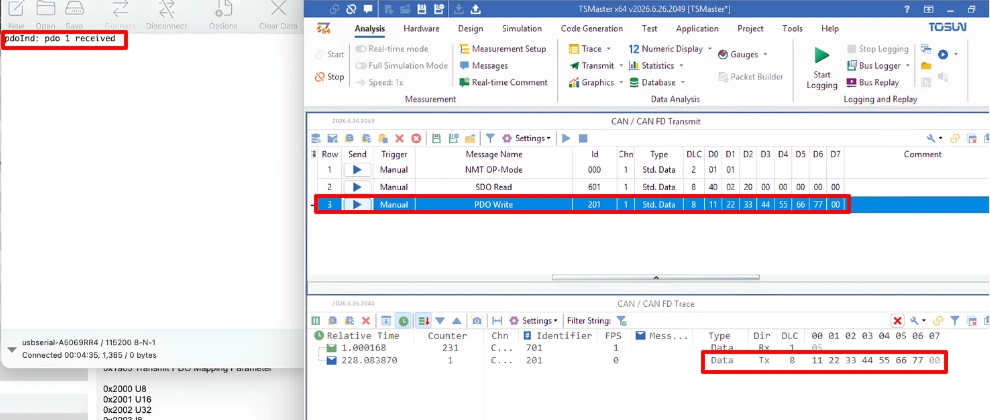The height and width of the screenshot is (420, 990).
Task: Click the blue down arrow in Trace toolbar
Action: click(x=440, y=321)
